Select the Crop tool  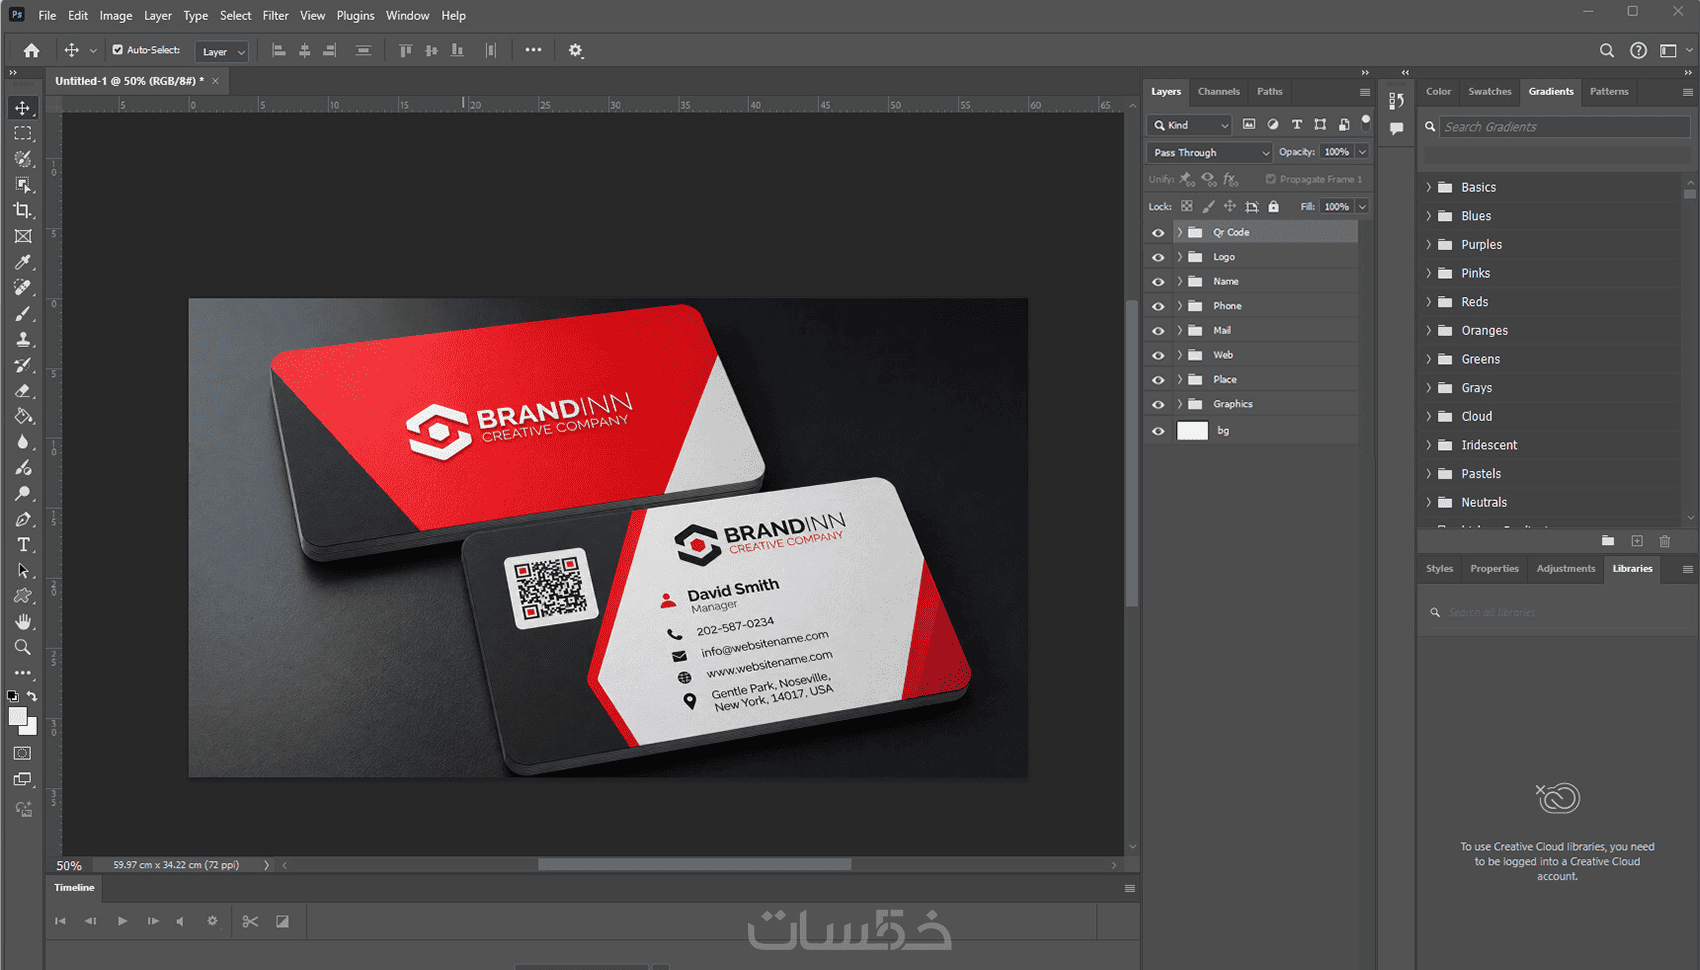click(23, 210)
